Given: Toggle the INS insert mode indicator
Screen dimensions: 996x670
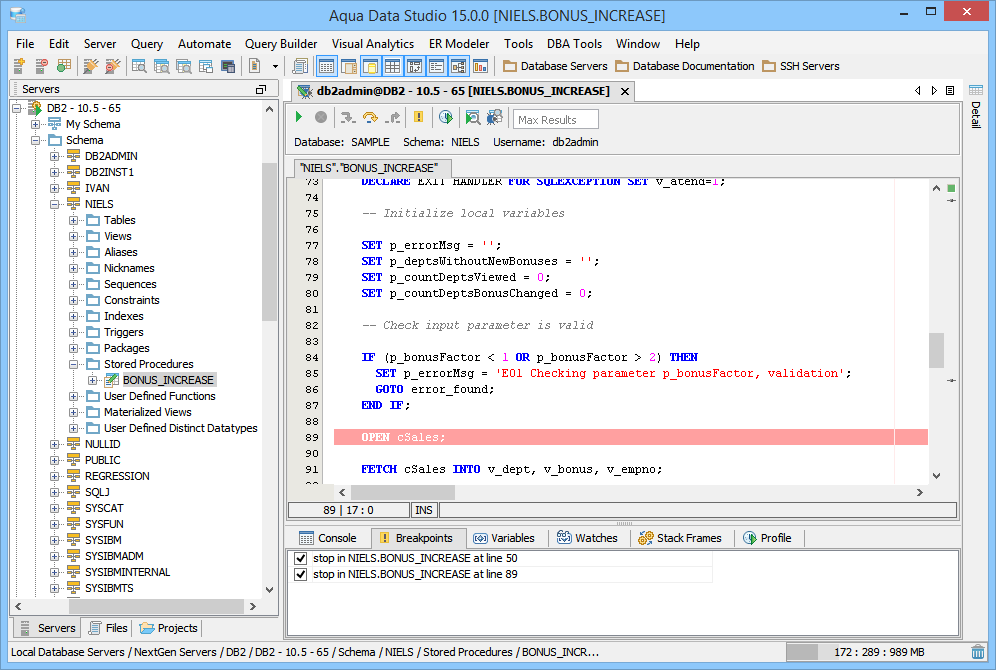Looking at the screenshot, I should pos(424,510).
